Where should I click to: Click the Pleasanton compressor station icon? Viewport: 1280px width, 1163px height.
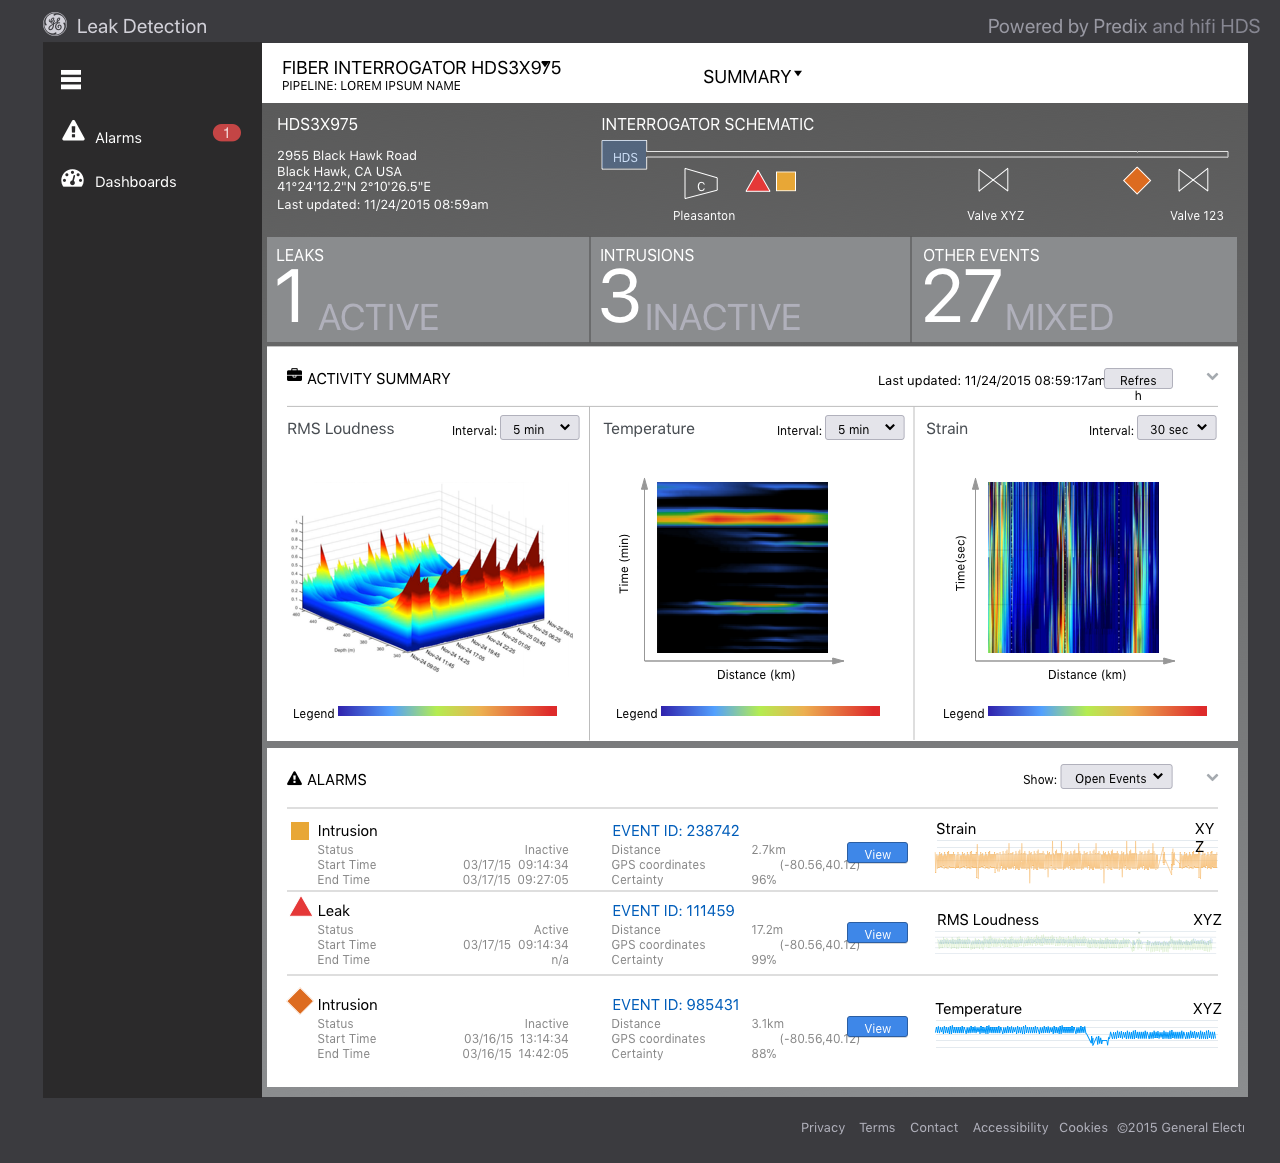coord(701,184)
